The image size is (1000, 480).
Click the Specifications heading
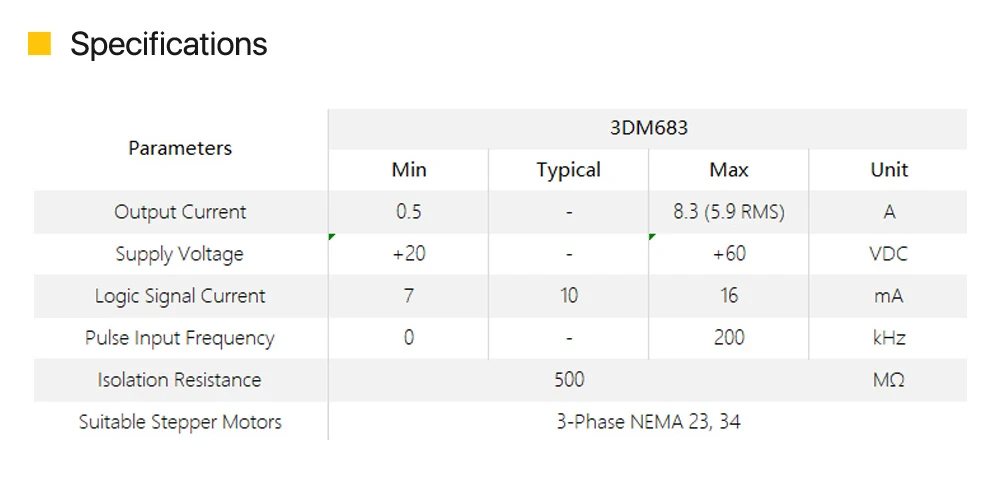pyautogui.click(x=168, y=44)
